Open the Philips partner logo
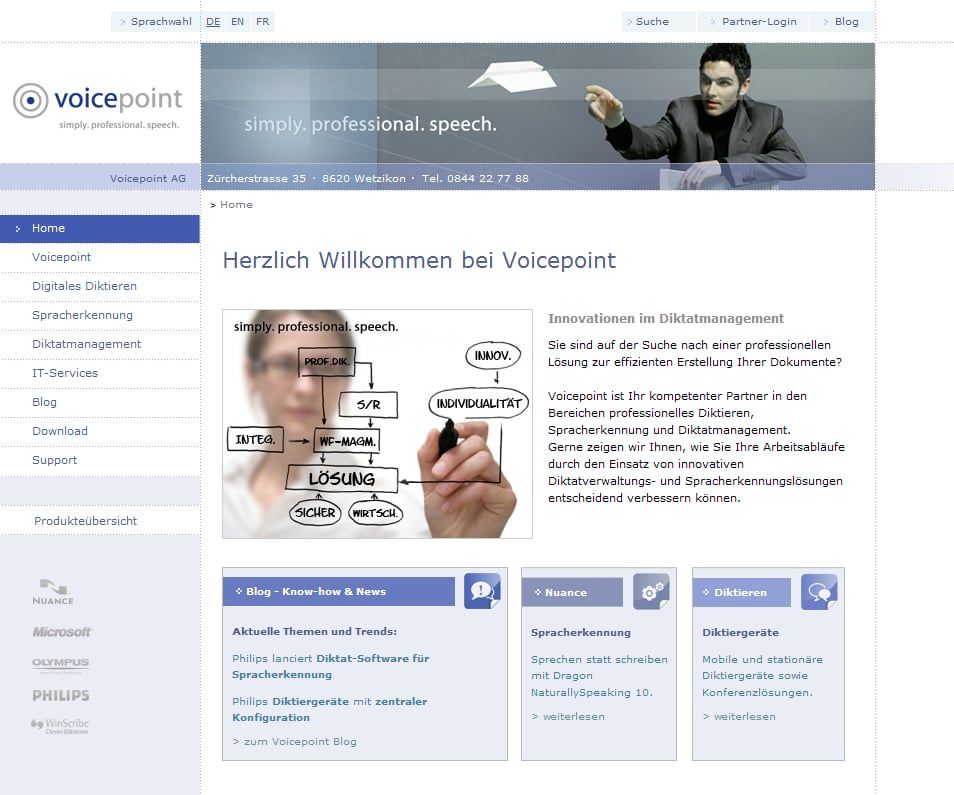The width and height of the screenshot is (954, 795). point(61,695)
